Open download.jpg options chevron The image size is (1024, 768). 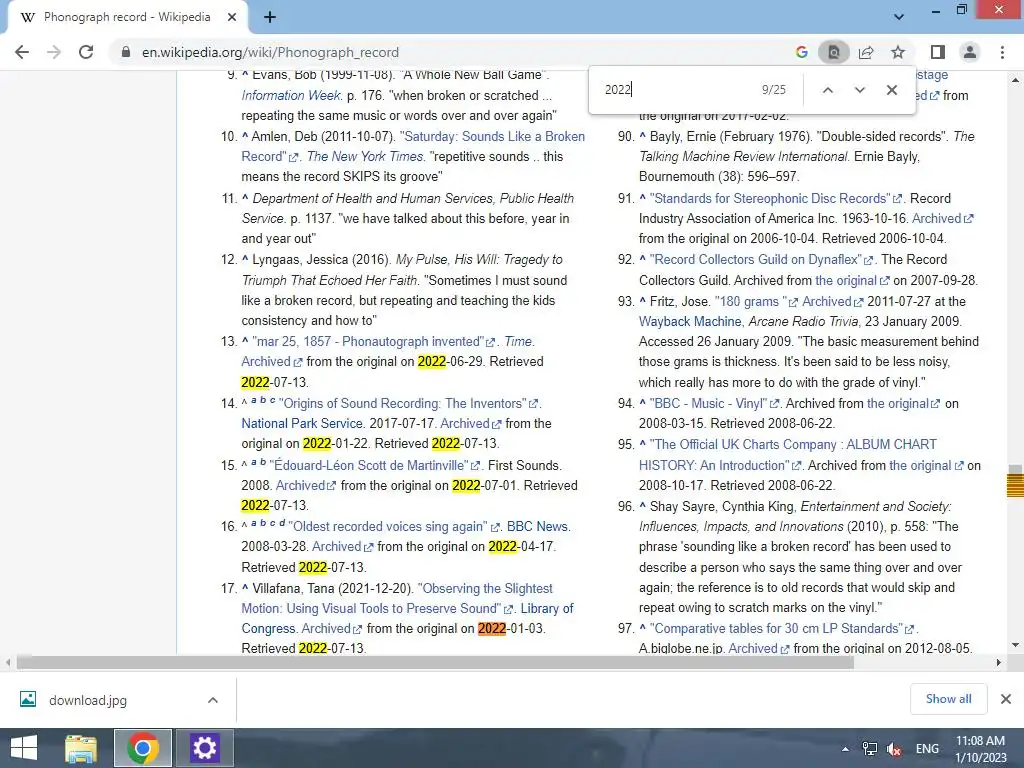212,700
